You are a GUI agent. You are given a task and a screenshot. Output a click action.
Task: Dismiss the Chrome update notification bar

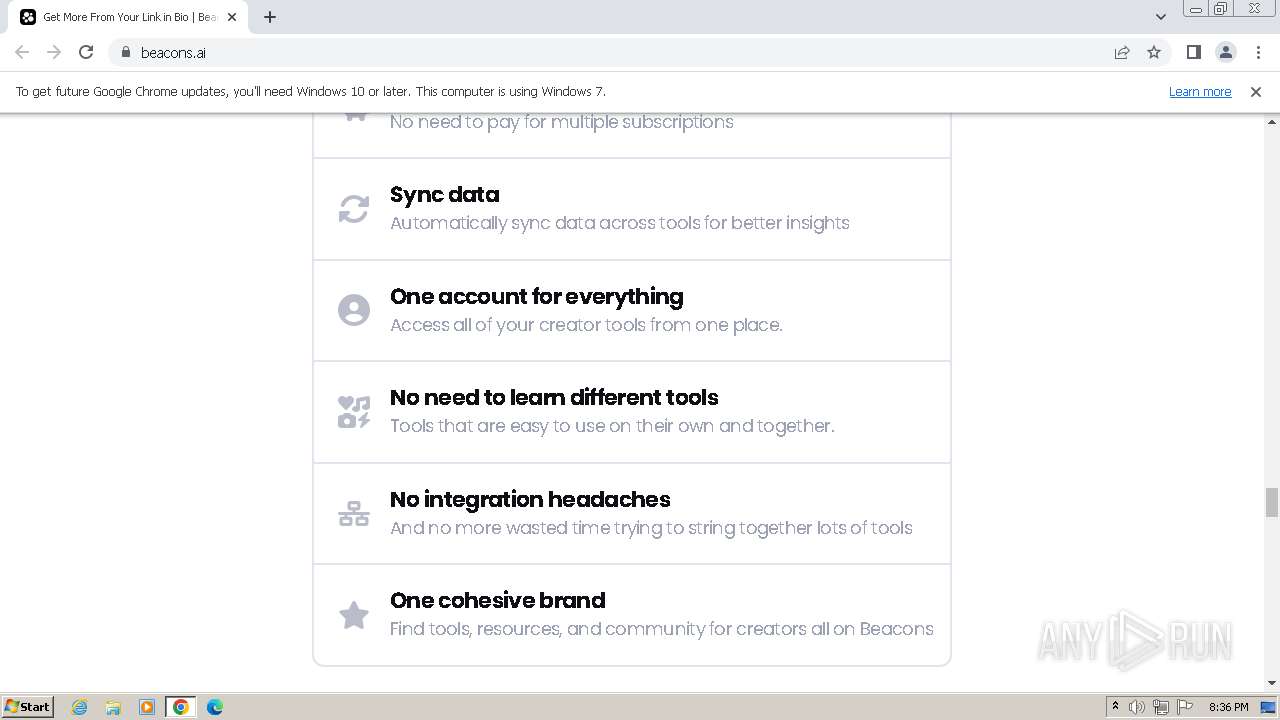pyautogui.click(x=1256, y=91)
